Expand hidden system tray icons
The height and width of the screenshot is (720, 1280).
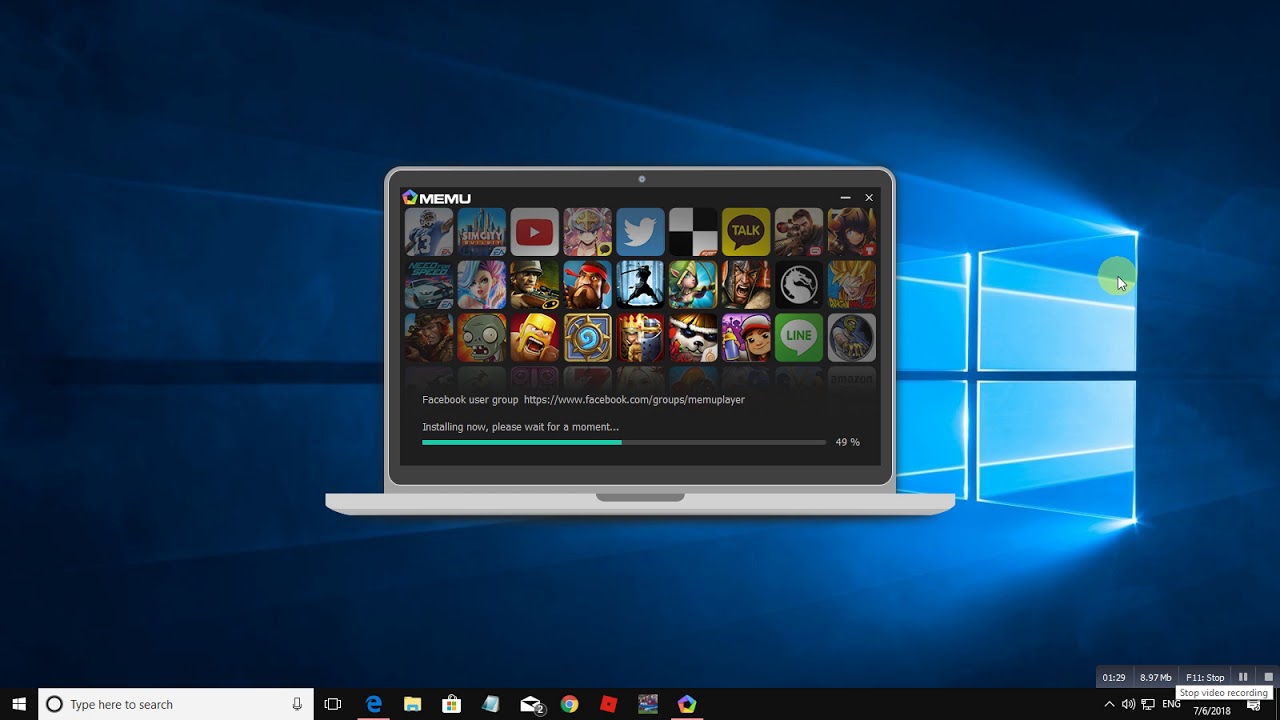[x=1109, y=704]
